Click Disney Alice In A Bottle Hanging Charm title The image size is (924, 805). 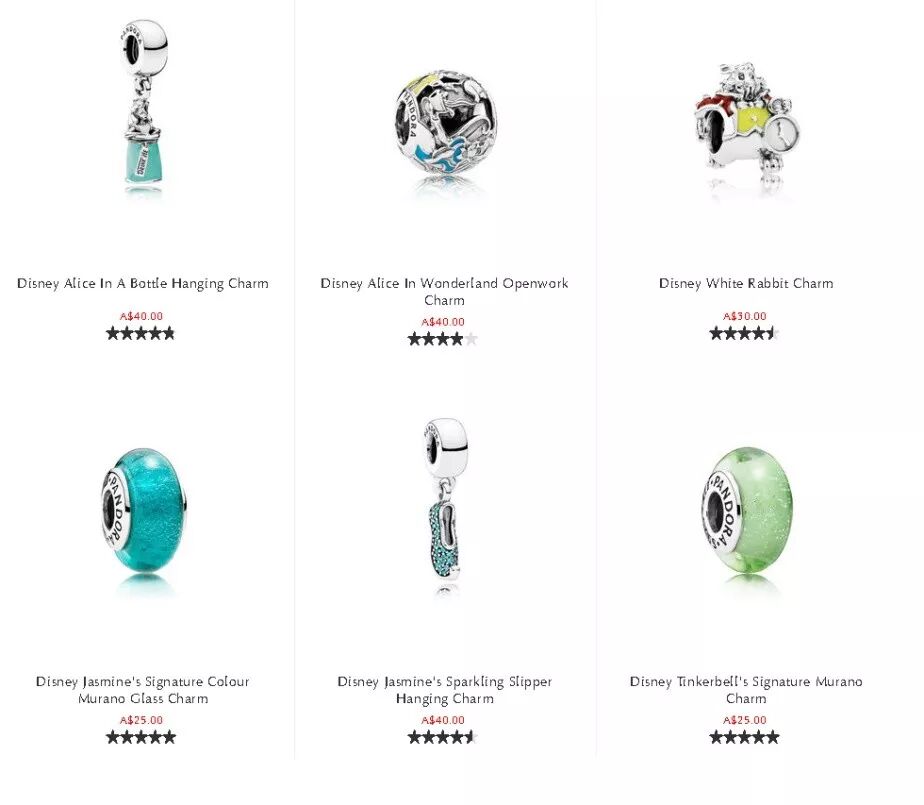(143, 284)
